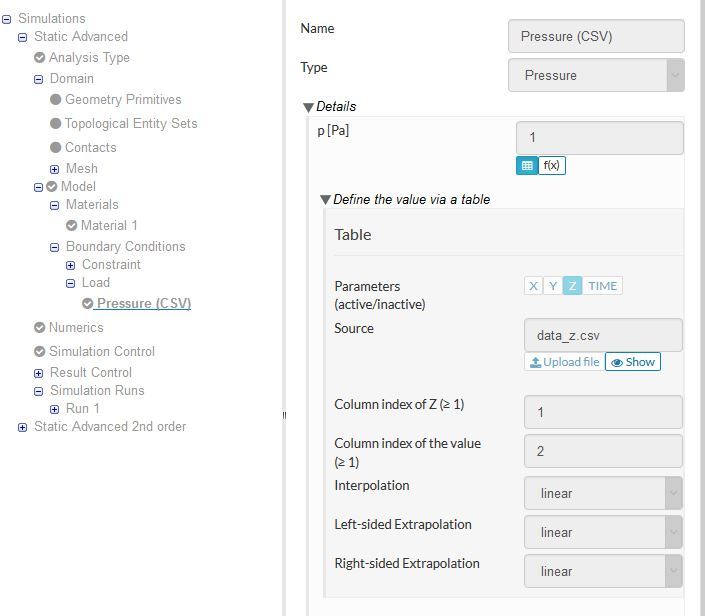The height and width of the screenshot is (616, 705).
Task: Expand the Mesh tree node
Action: pyautogui.click(x=55, y=169)
